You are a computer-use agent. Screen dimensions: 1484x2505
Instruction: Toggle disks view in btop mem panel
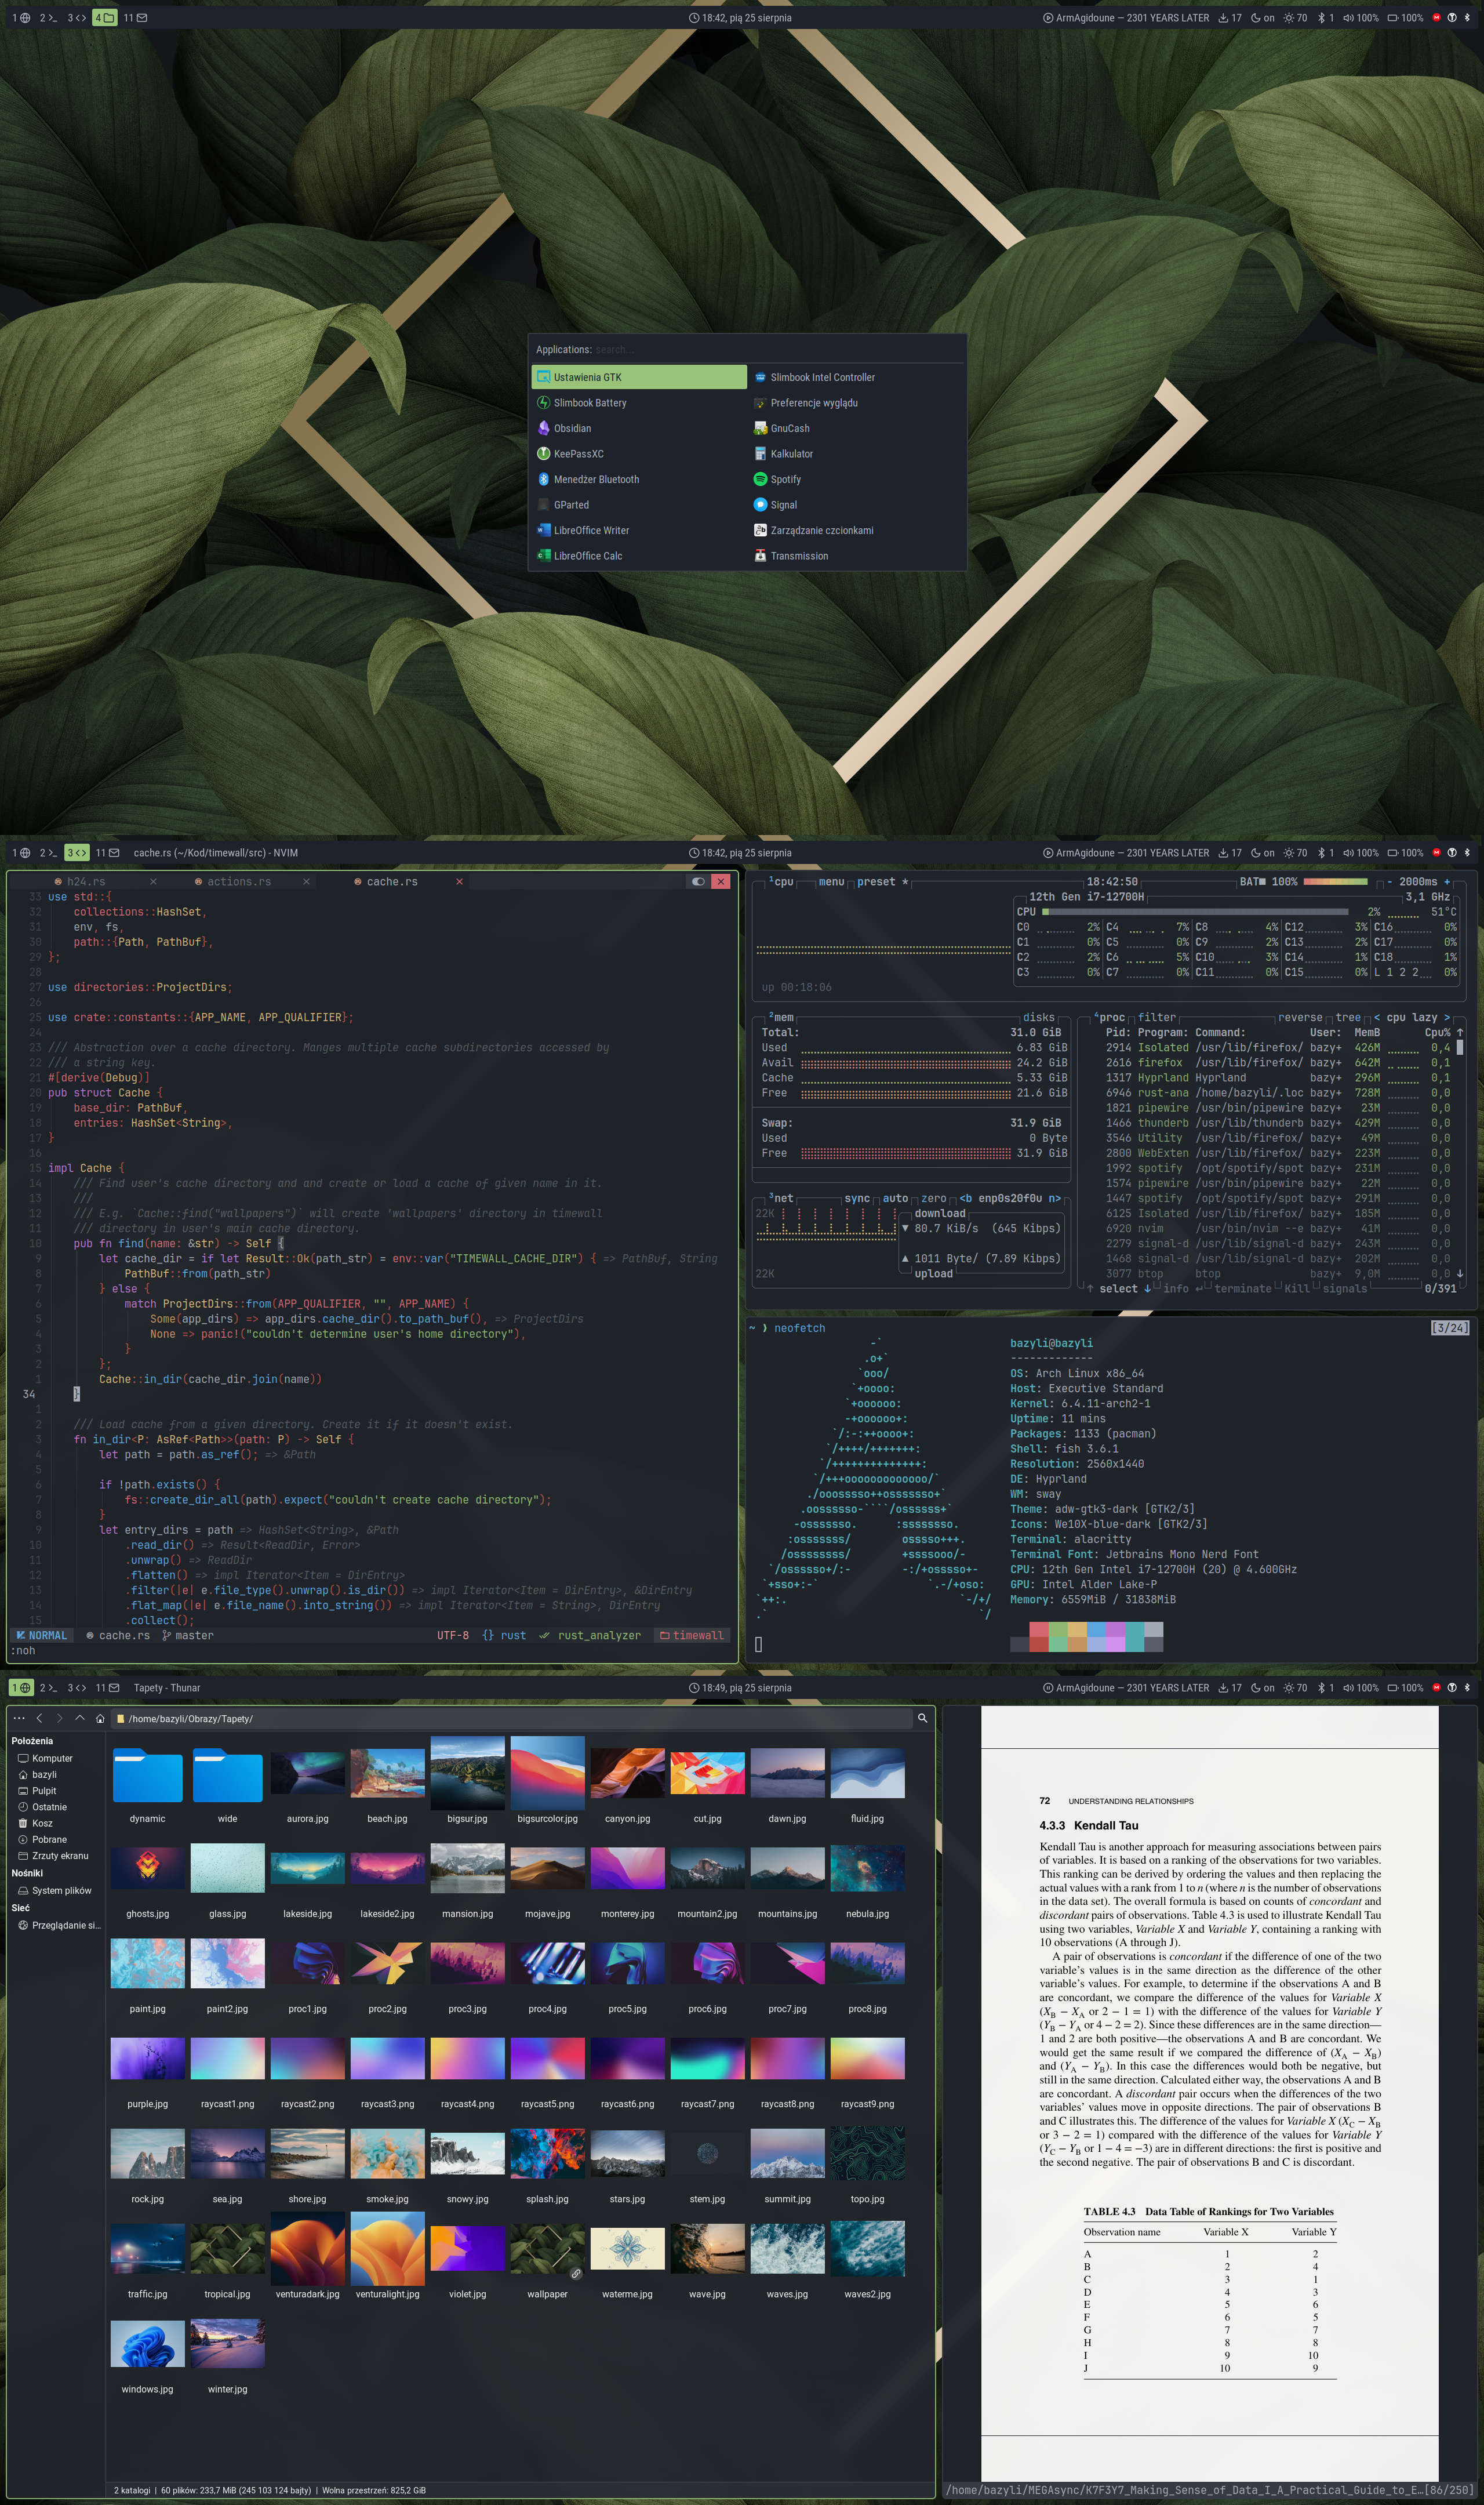click(x=1038, y=1017)
